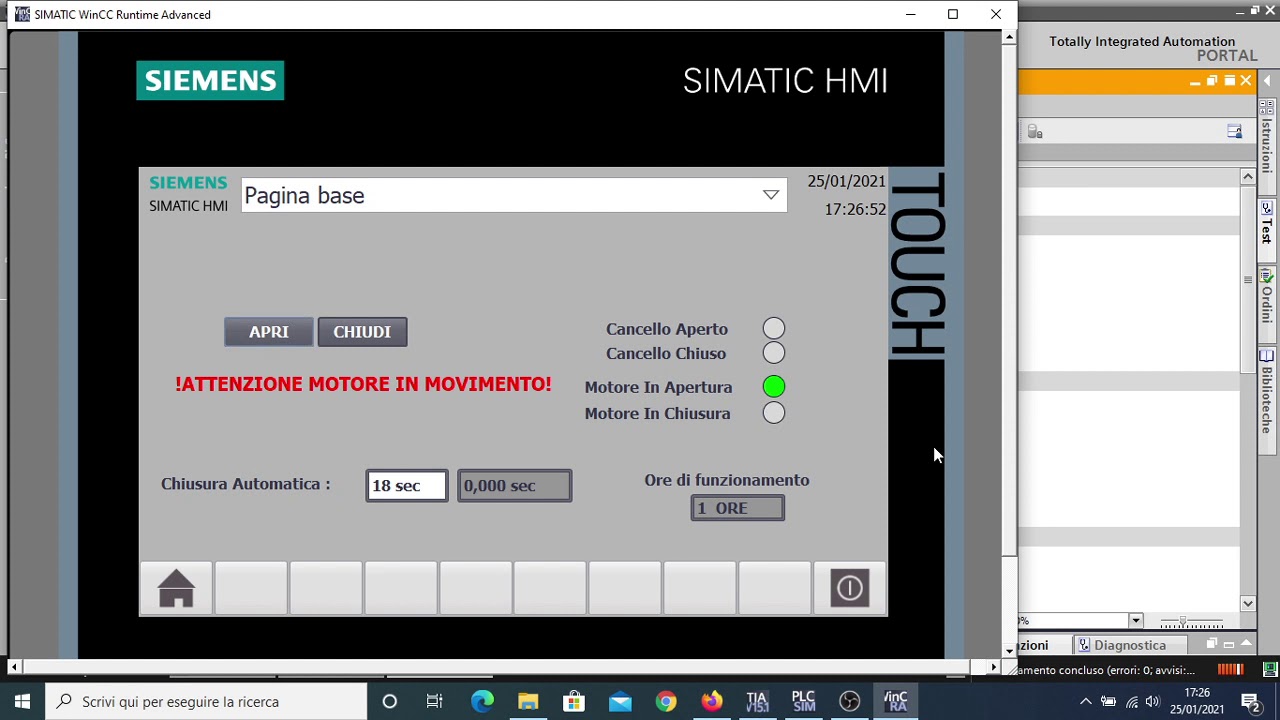The image size is (1280, 720).
Task: Click the APRI gate button
Action: click(268, 332)
